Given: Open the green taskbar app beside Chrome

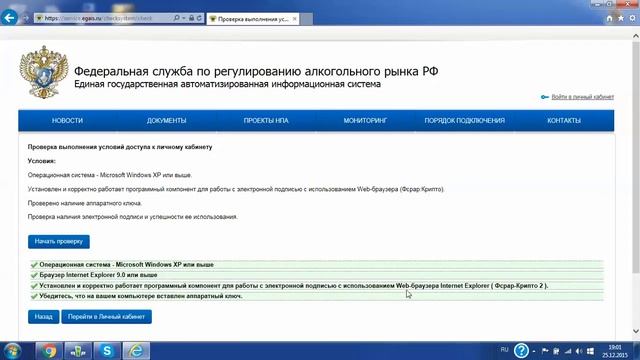Looking at the screenshot, I should tap(78, 351).
